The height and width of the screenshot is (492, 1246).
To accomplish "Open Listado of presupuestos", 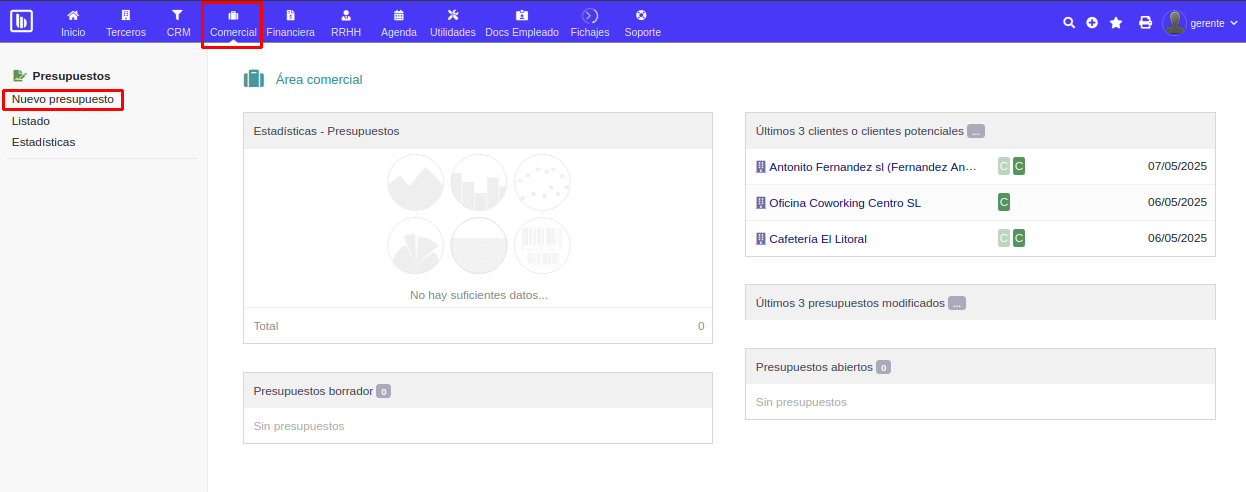I will 31,121.
